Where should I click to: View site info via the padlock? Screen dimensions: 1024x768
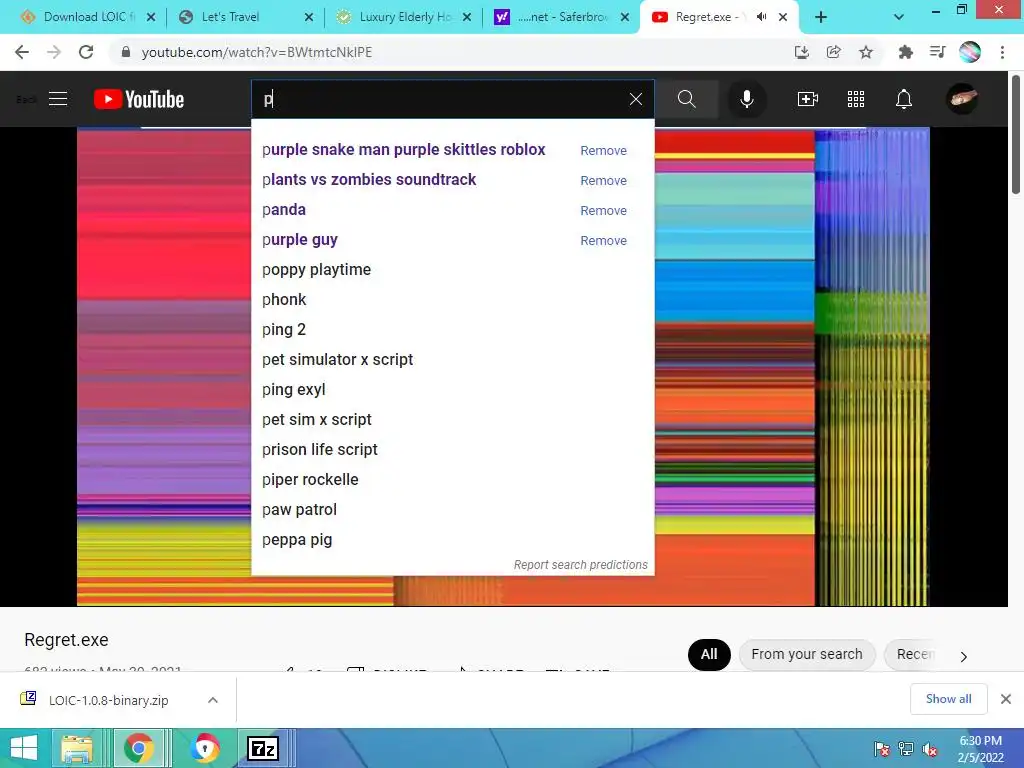pyautogui.click(x=126, y=52)
